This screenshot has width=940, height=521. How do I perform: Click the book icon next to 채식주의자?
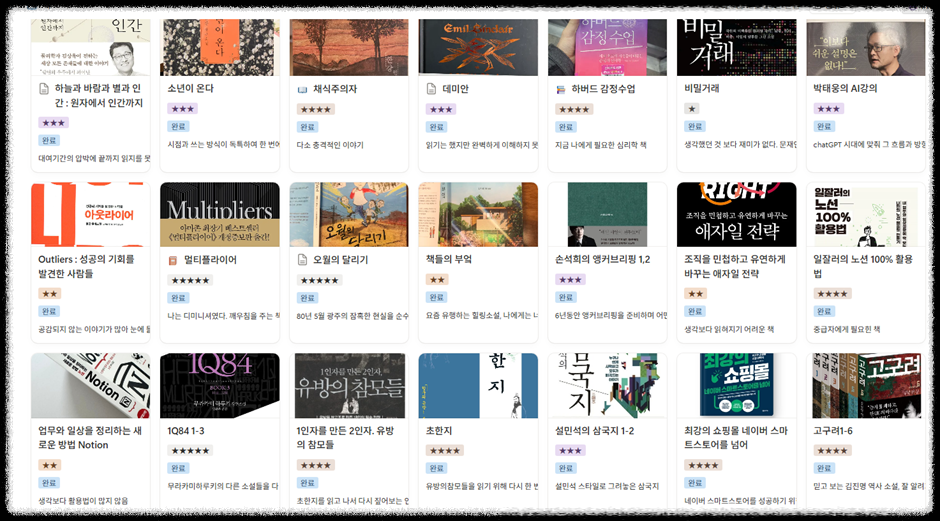(303, 89)
